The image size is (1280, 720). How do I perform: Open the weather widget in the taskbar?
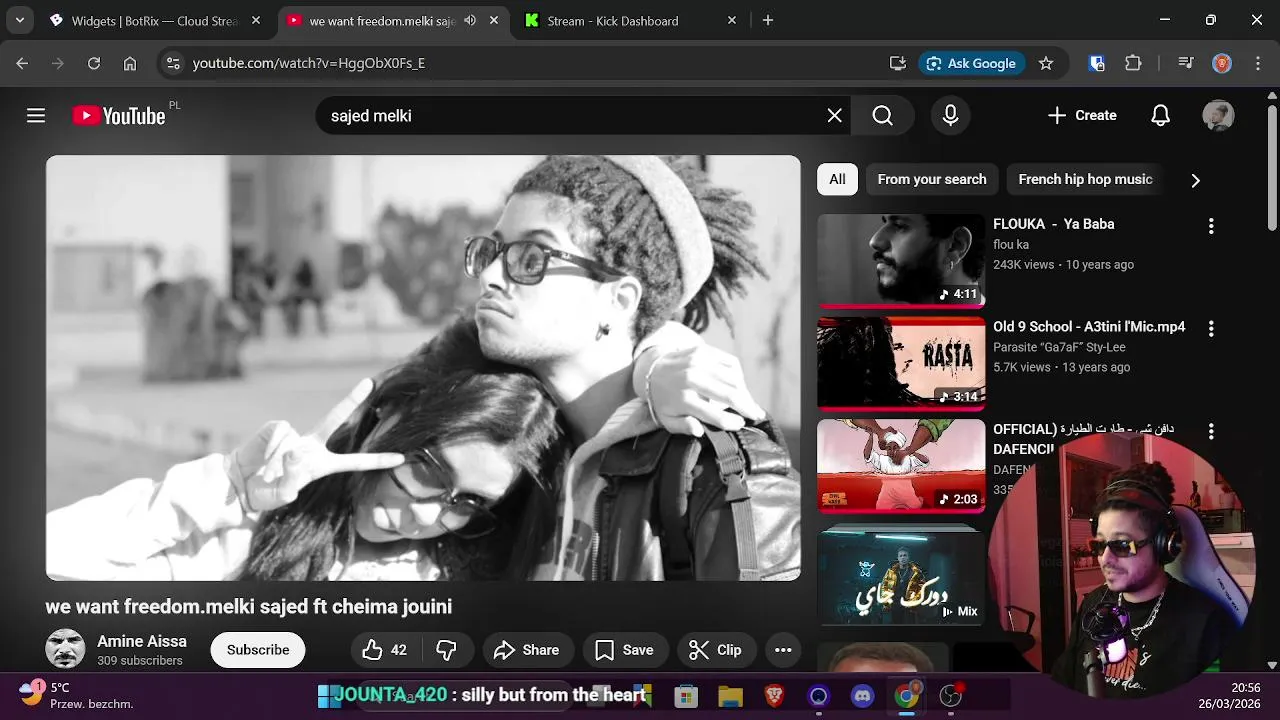coord(76,695)
